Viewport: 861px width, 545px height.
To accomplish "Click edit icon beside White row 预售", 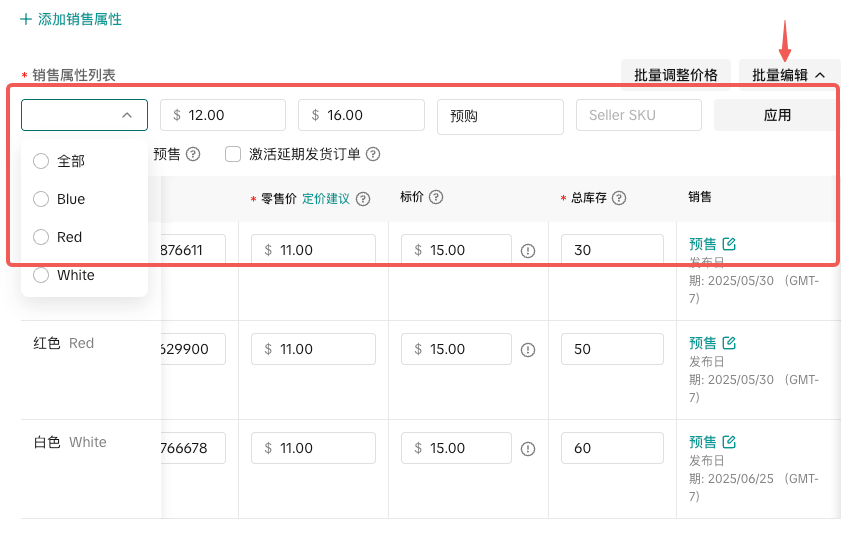I will pos(729,442).
